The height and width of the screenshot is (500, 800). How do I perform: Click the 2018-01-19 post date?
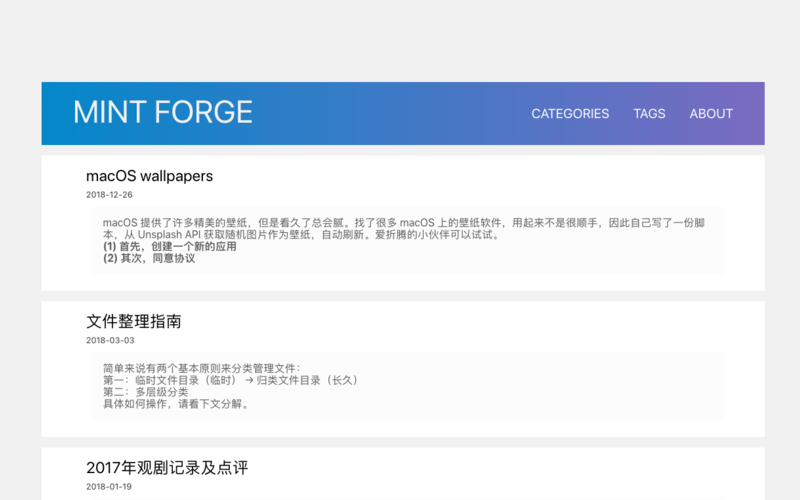point(109,487)
